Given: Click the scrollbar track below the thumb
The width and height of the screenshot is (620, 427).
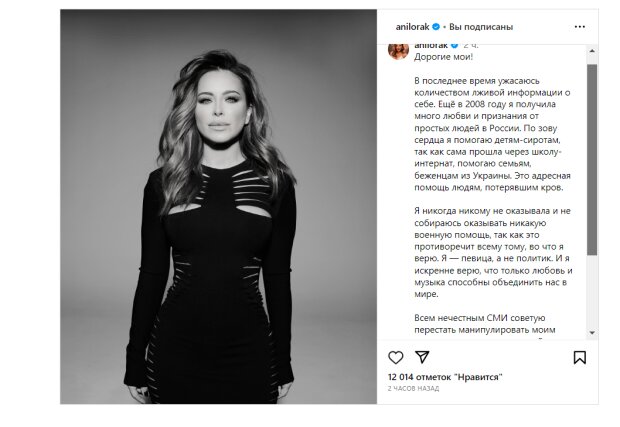Looking at the screenshot, I should 592,292.
